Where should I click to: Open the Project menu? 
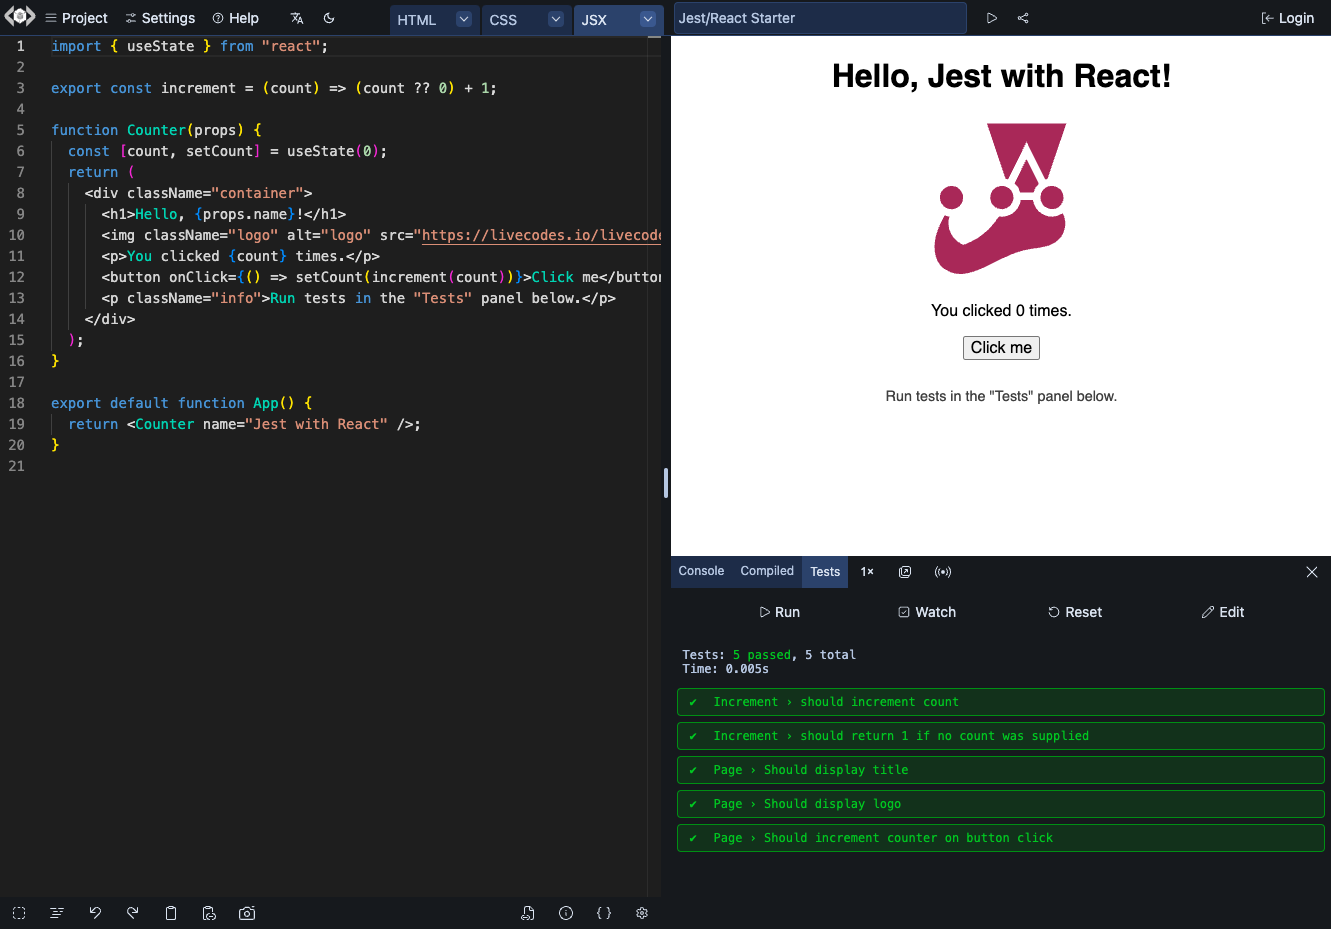click(x=76, y=18)
